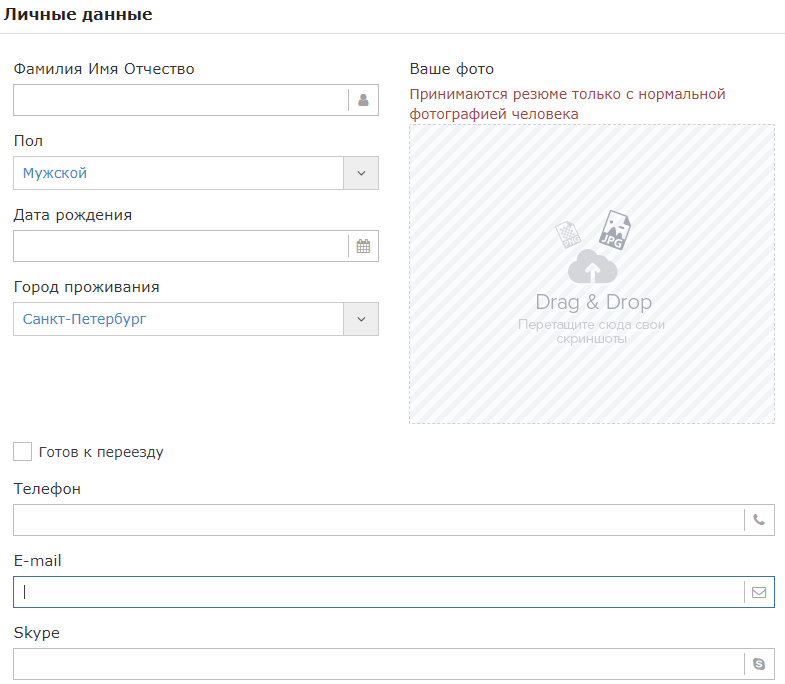Click the cloud upload icon
This screenshot has height=684, width=785.
point(592,267)
